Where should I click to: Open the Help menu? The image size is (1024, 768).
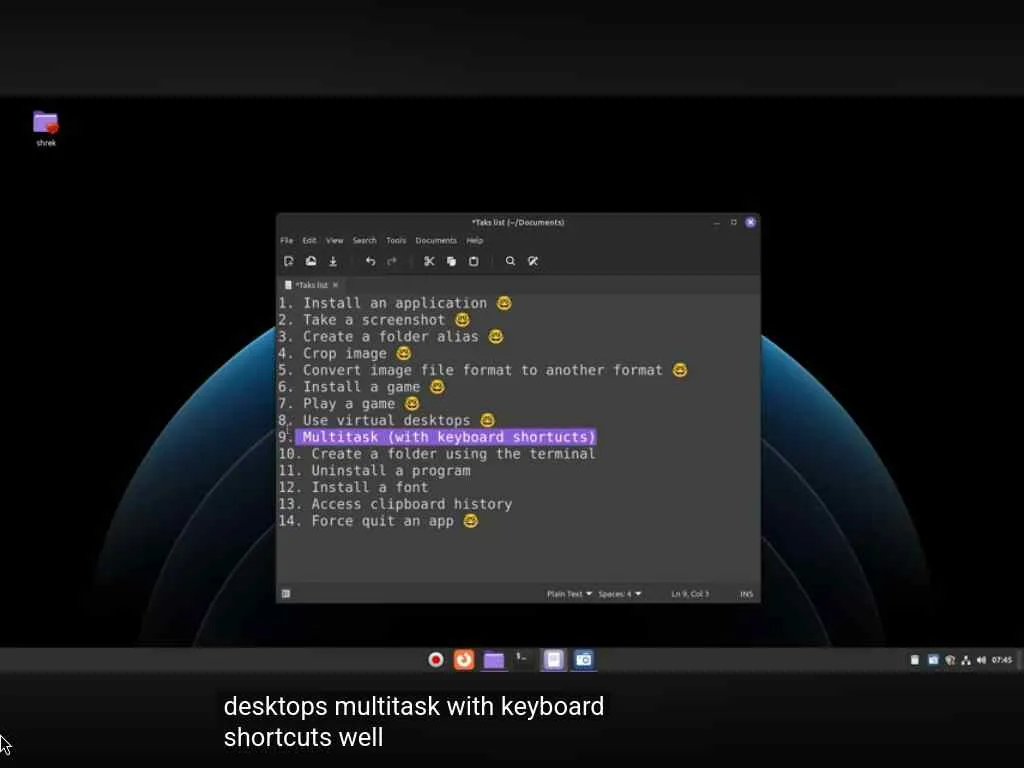pyautogui.click(x=475, y=240)
